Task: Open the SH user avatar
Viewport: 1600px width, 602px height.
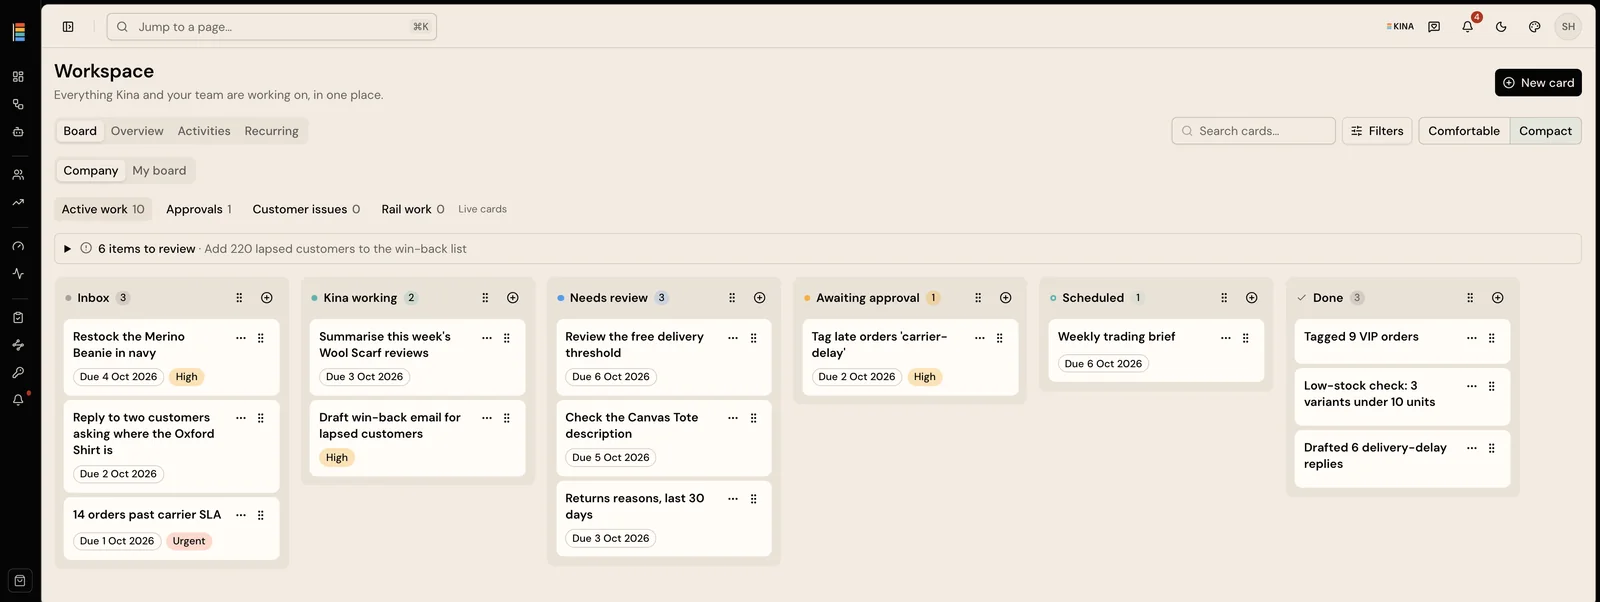Action: [1568, 27]
